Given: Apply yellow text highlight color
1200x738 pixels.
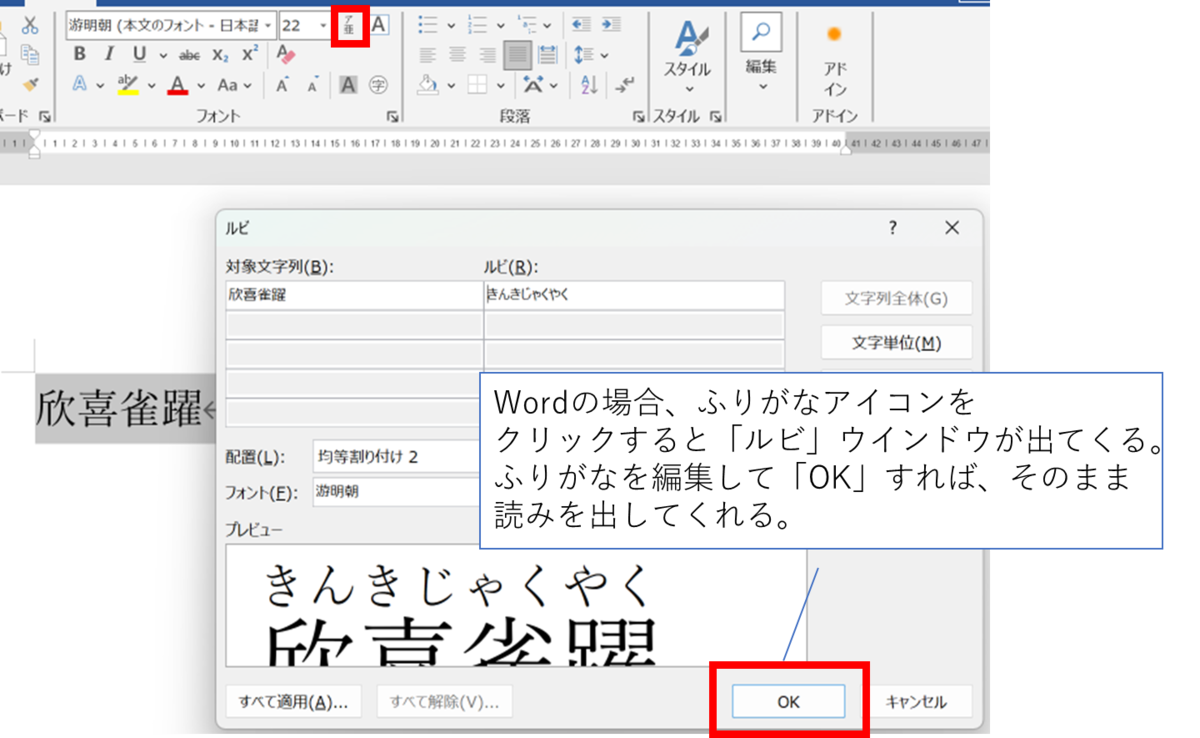Looking at the screenshot, I should 128,86.
